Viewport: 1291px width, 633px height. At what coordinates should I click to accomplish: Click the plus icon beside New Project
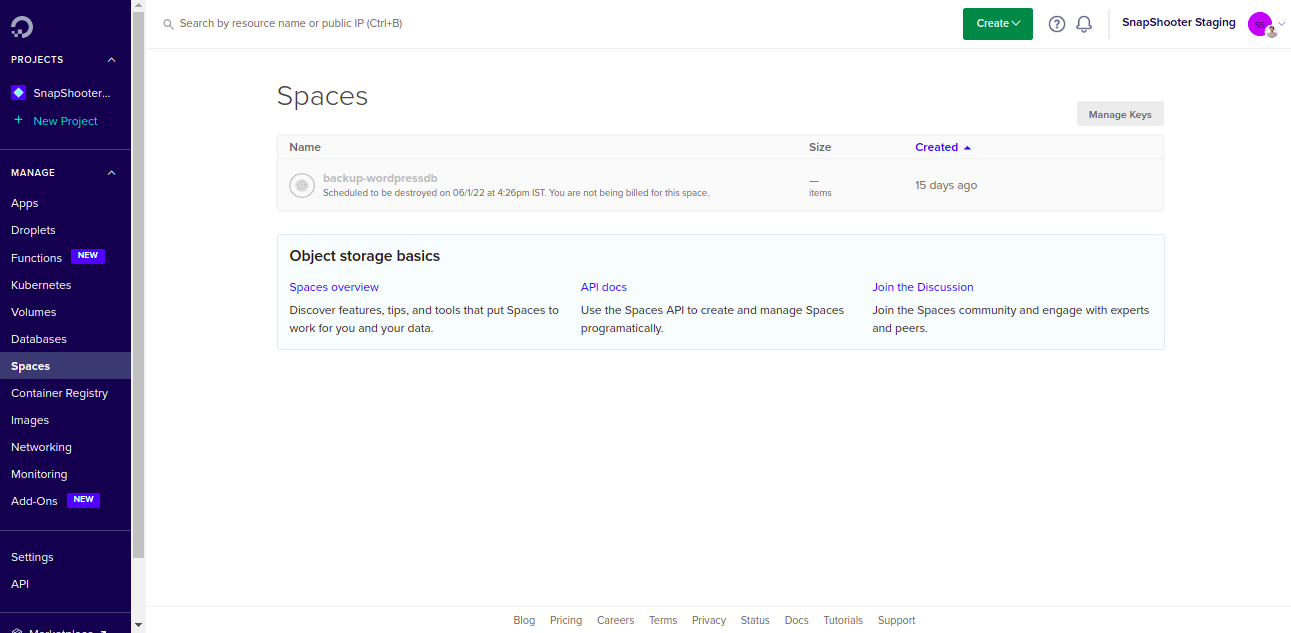coord(18,121)
